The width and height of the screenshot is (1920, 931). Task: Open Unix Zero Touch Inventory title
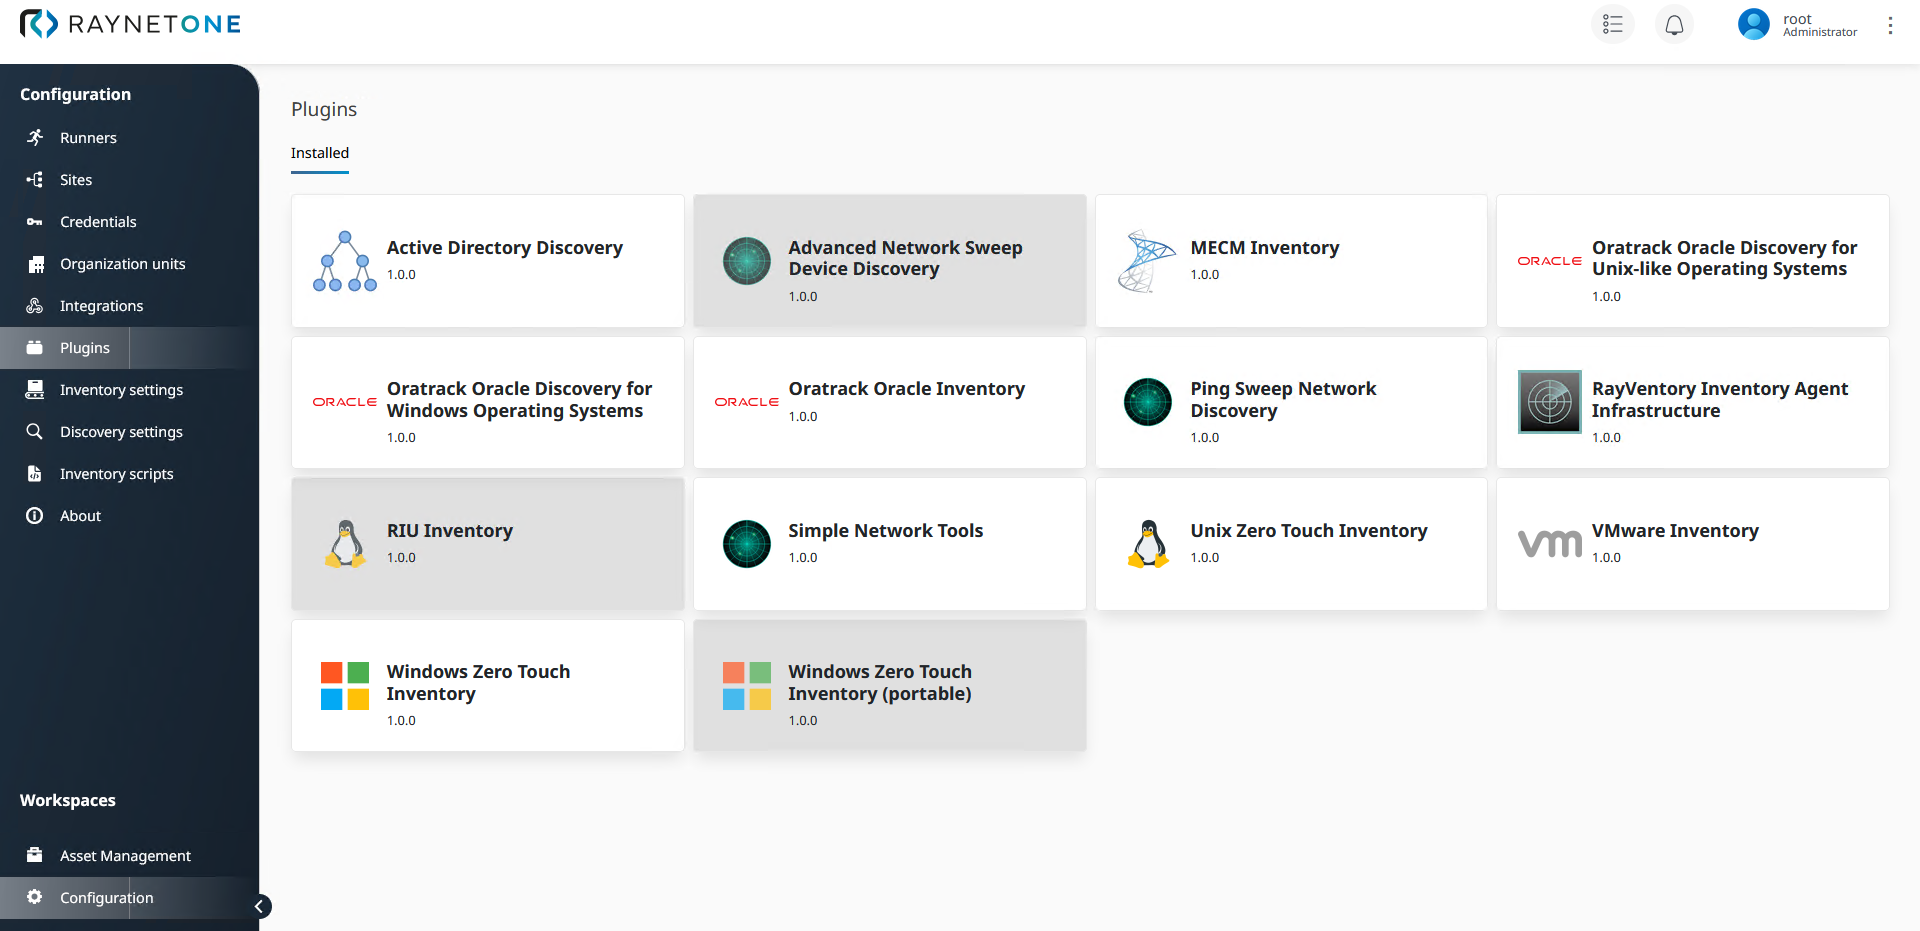(1308, 530)
